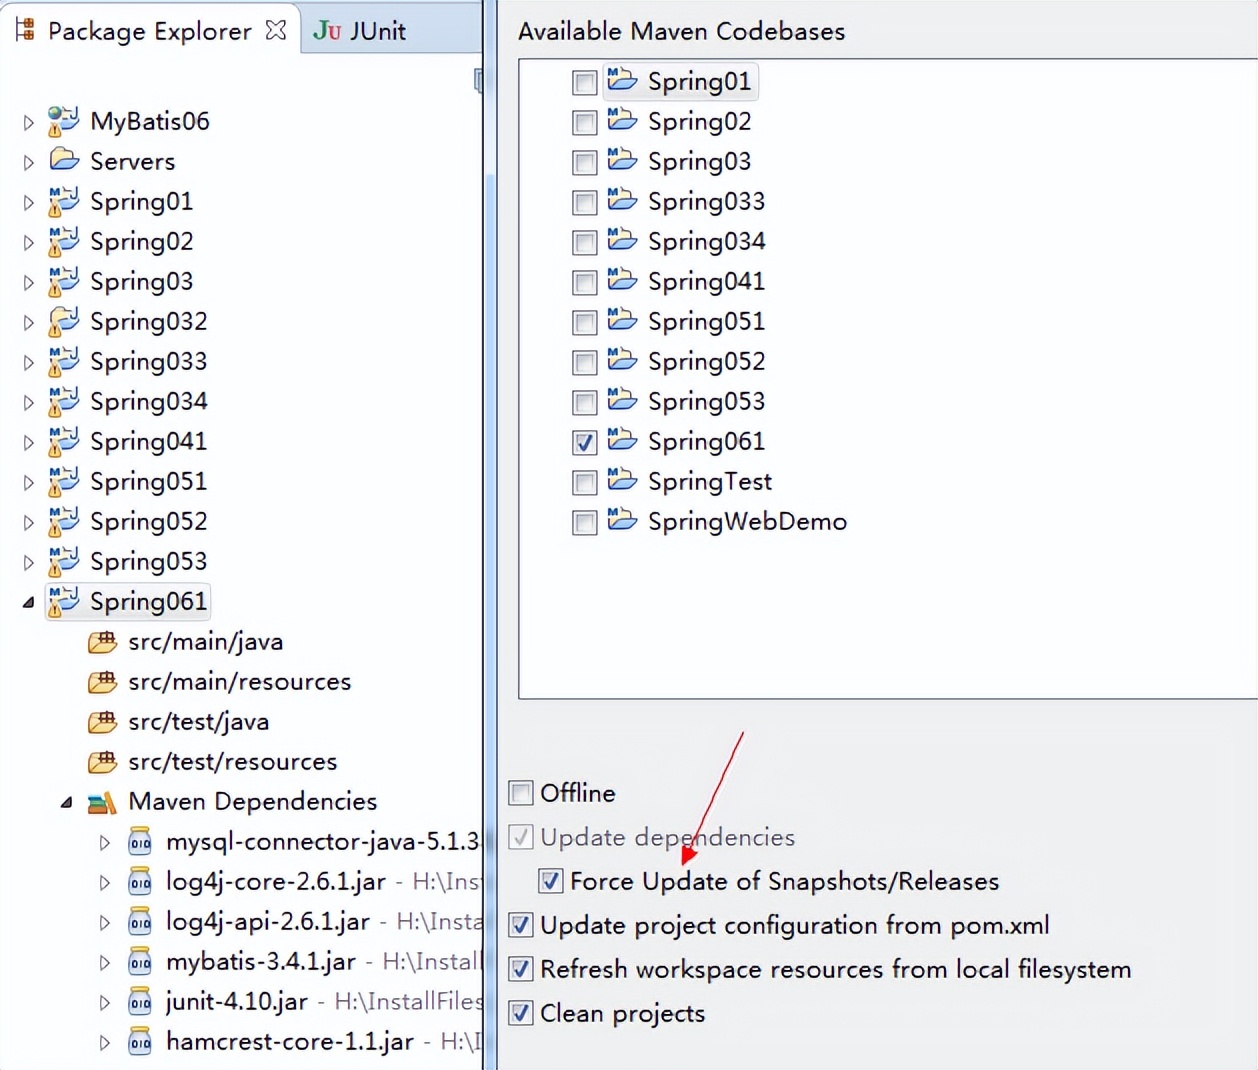Check the Spring02 codebase checkbox

coord(585,122)
